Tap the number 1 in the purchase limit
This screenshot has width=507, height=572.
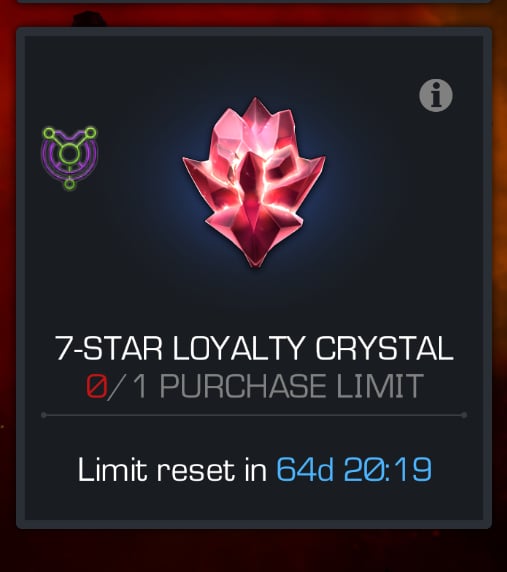coord(140,386)
